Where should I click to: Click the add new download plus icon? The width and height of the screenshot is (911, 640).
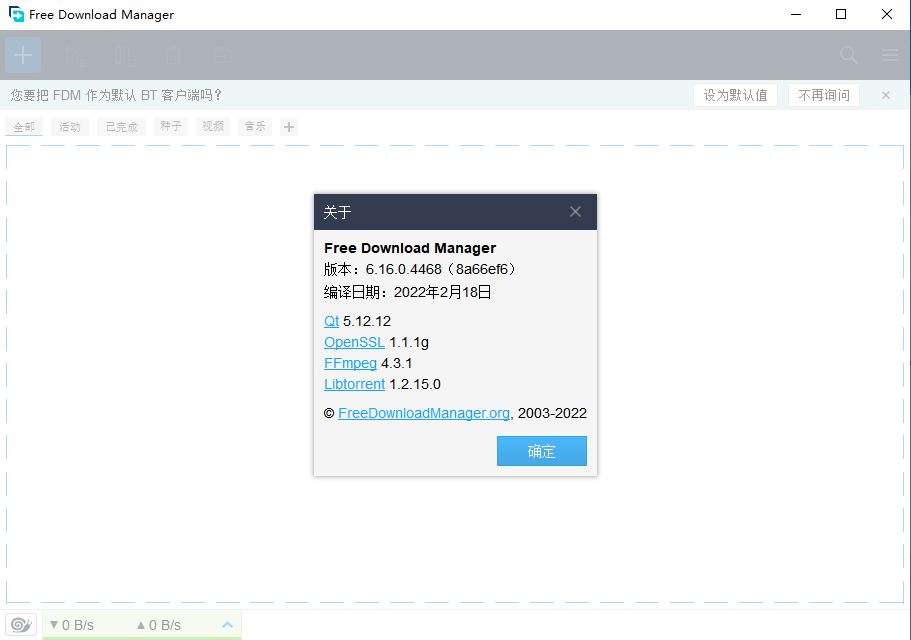22,55
